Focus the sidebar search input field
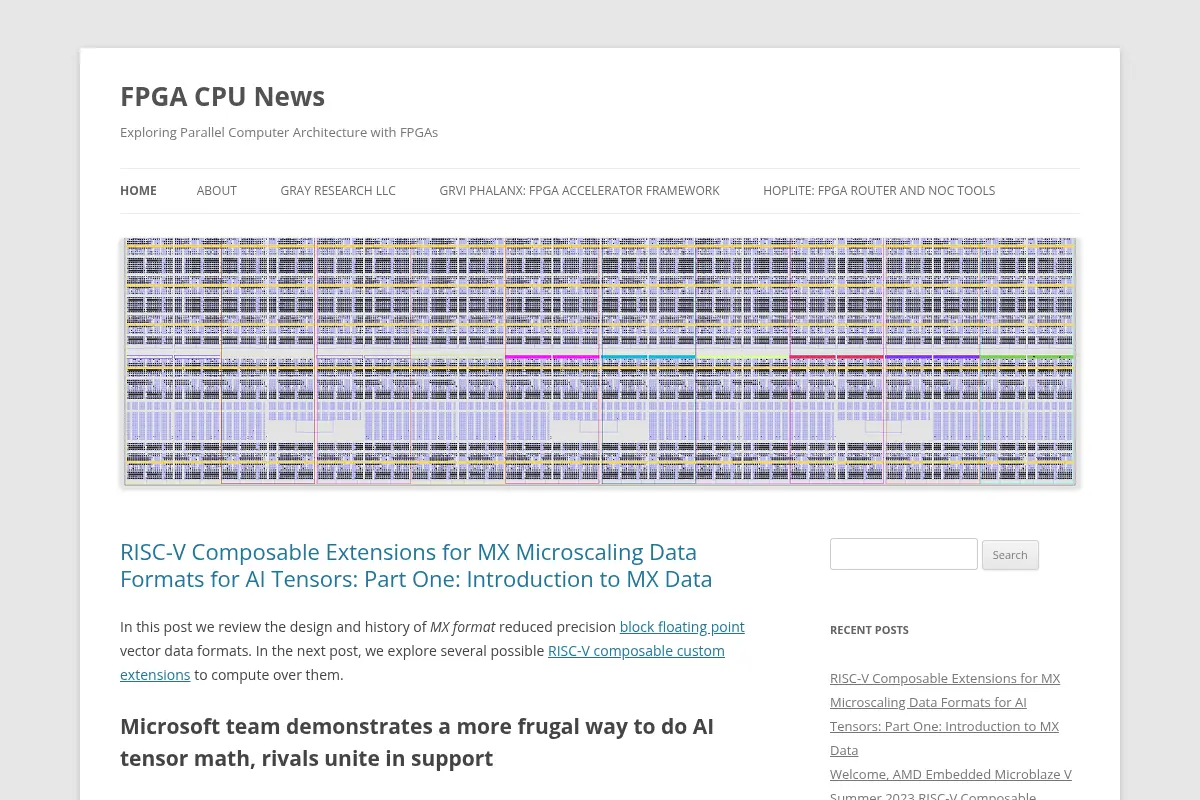The width and height of the screenshot is (1200, 800). [x=904, y=554]
